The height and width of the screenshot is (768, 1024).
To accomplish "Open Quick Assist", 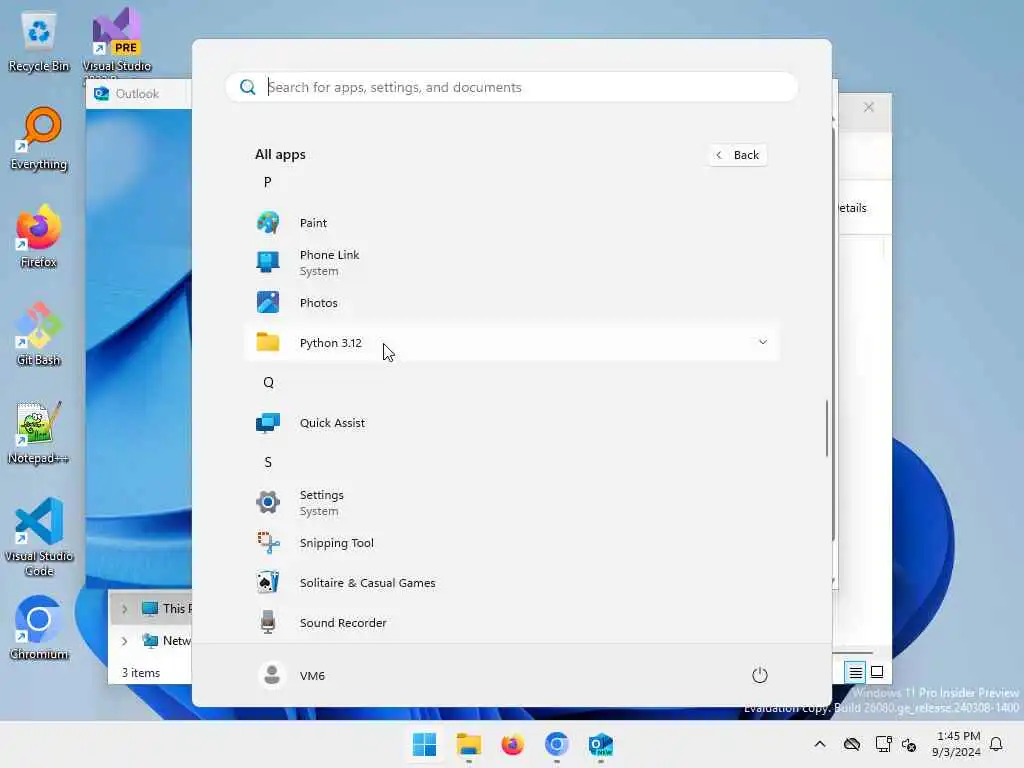I will pyautogui.click(x=512, y=423).
